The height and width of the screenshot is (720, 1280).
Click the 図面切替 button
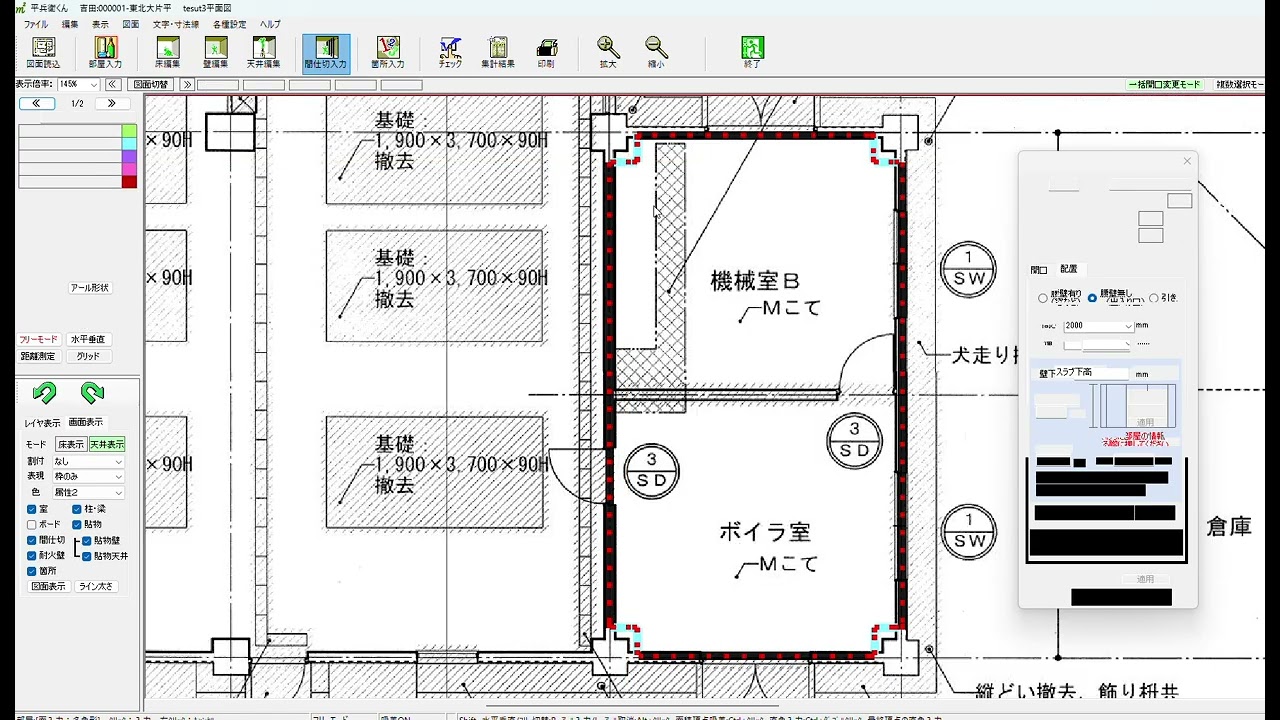pos(151,85)
